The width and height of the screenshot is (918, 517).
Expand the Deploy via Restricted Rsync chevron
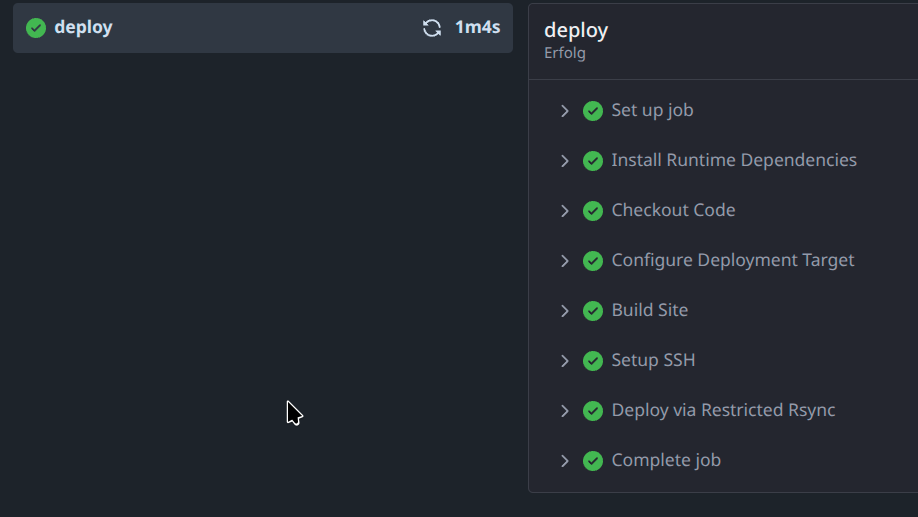(x=565, y=411)
